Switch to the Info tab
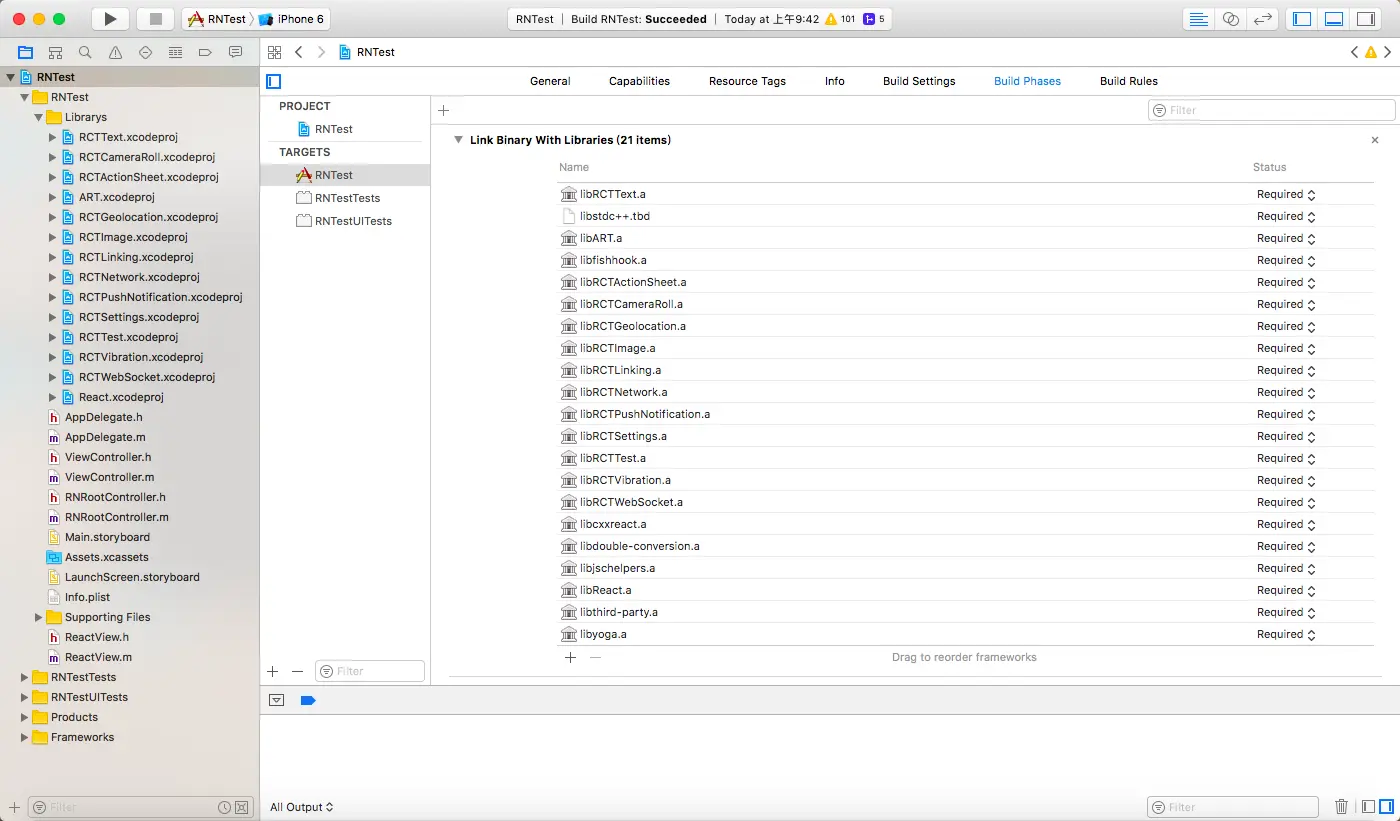 pos(835,81)
